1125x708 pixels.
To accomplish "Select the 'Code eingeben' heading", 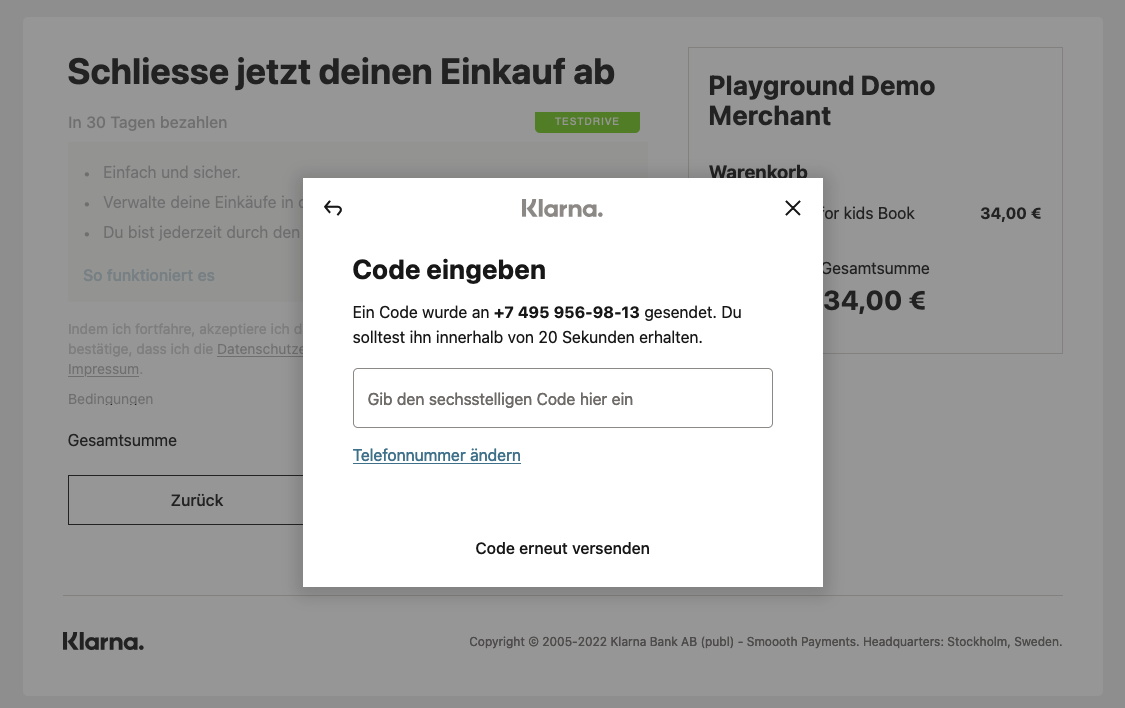I will [449, 270].
